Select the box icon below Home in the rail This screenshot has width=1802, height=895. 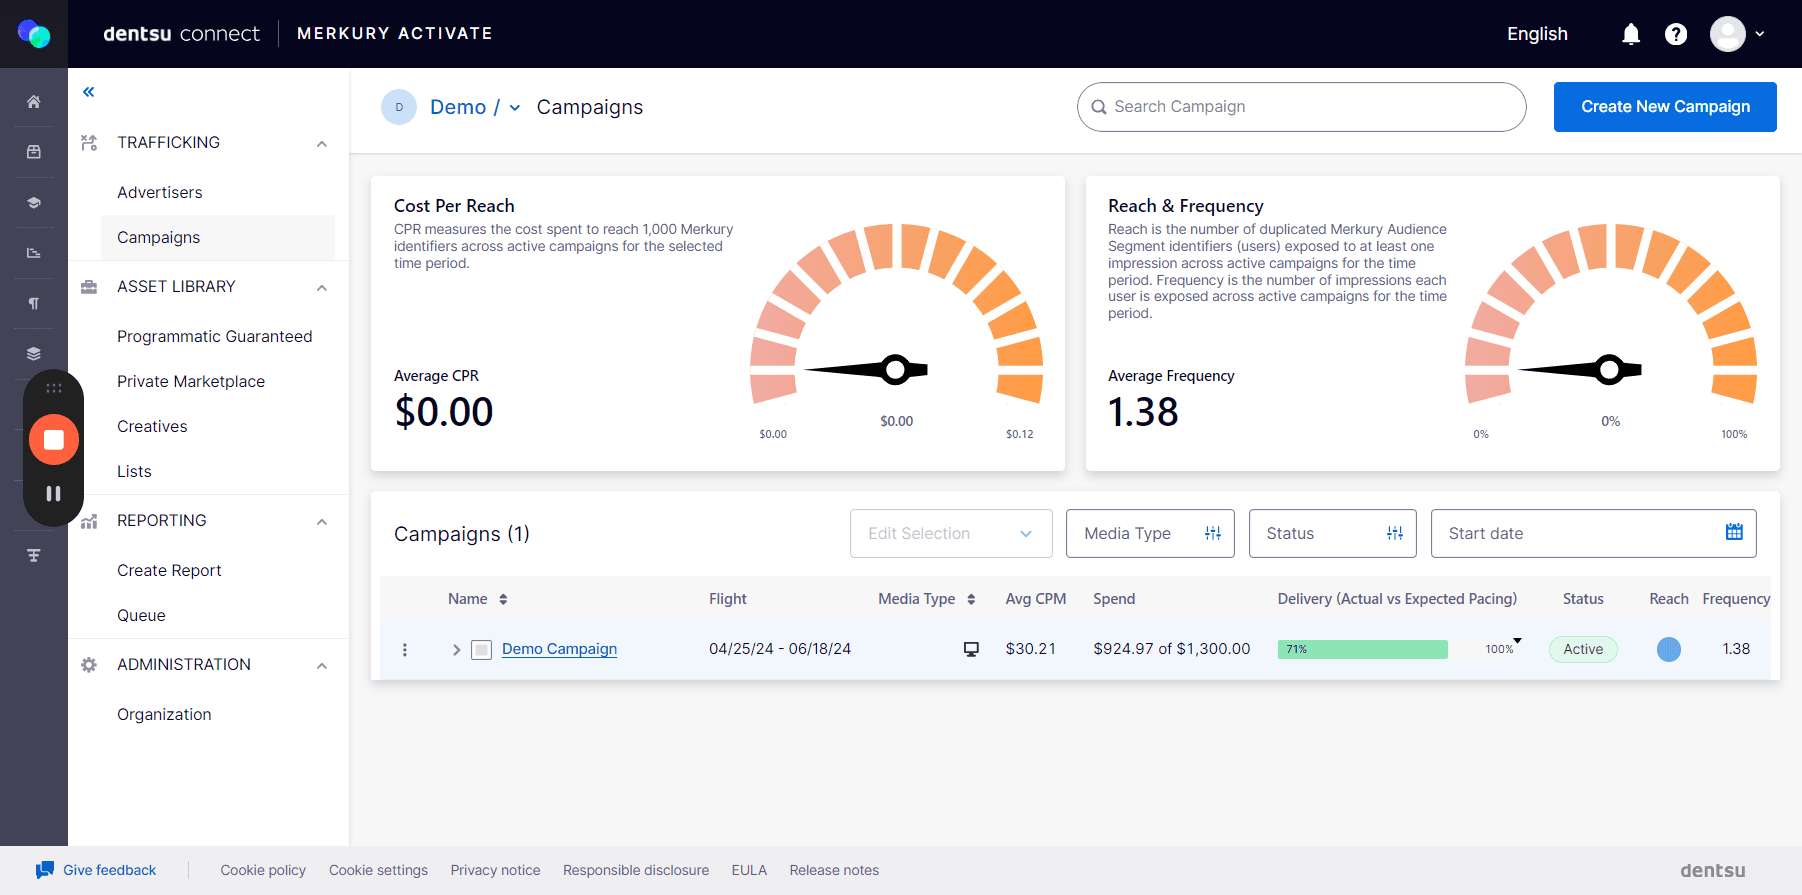point(34,152)
